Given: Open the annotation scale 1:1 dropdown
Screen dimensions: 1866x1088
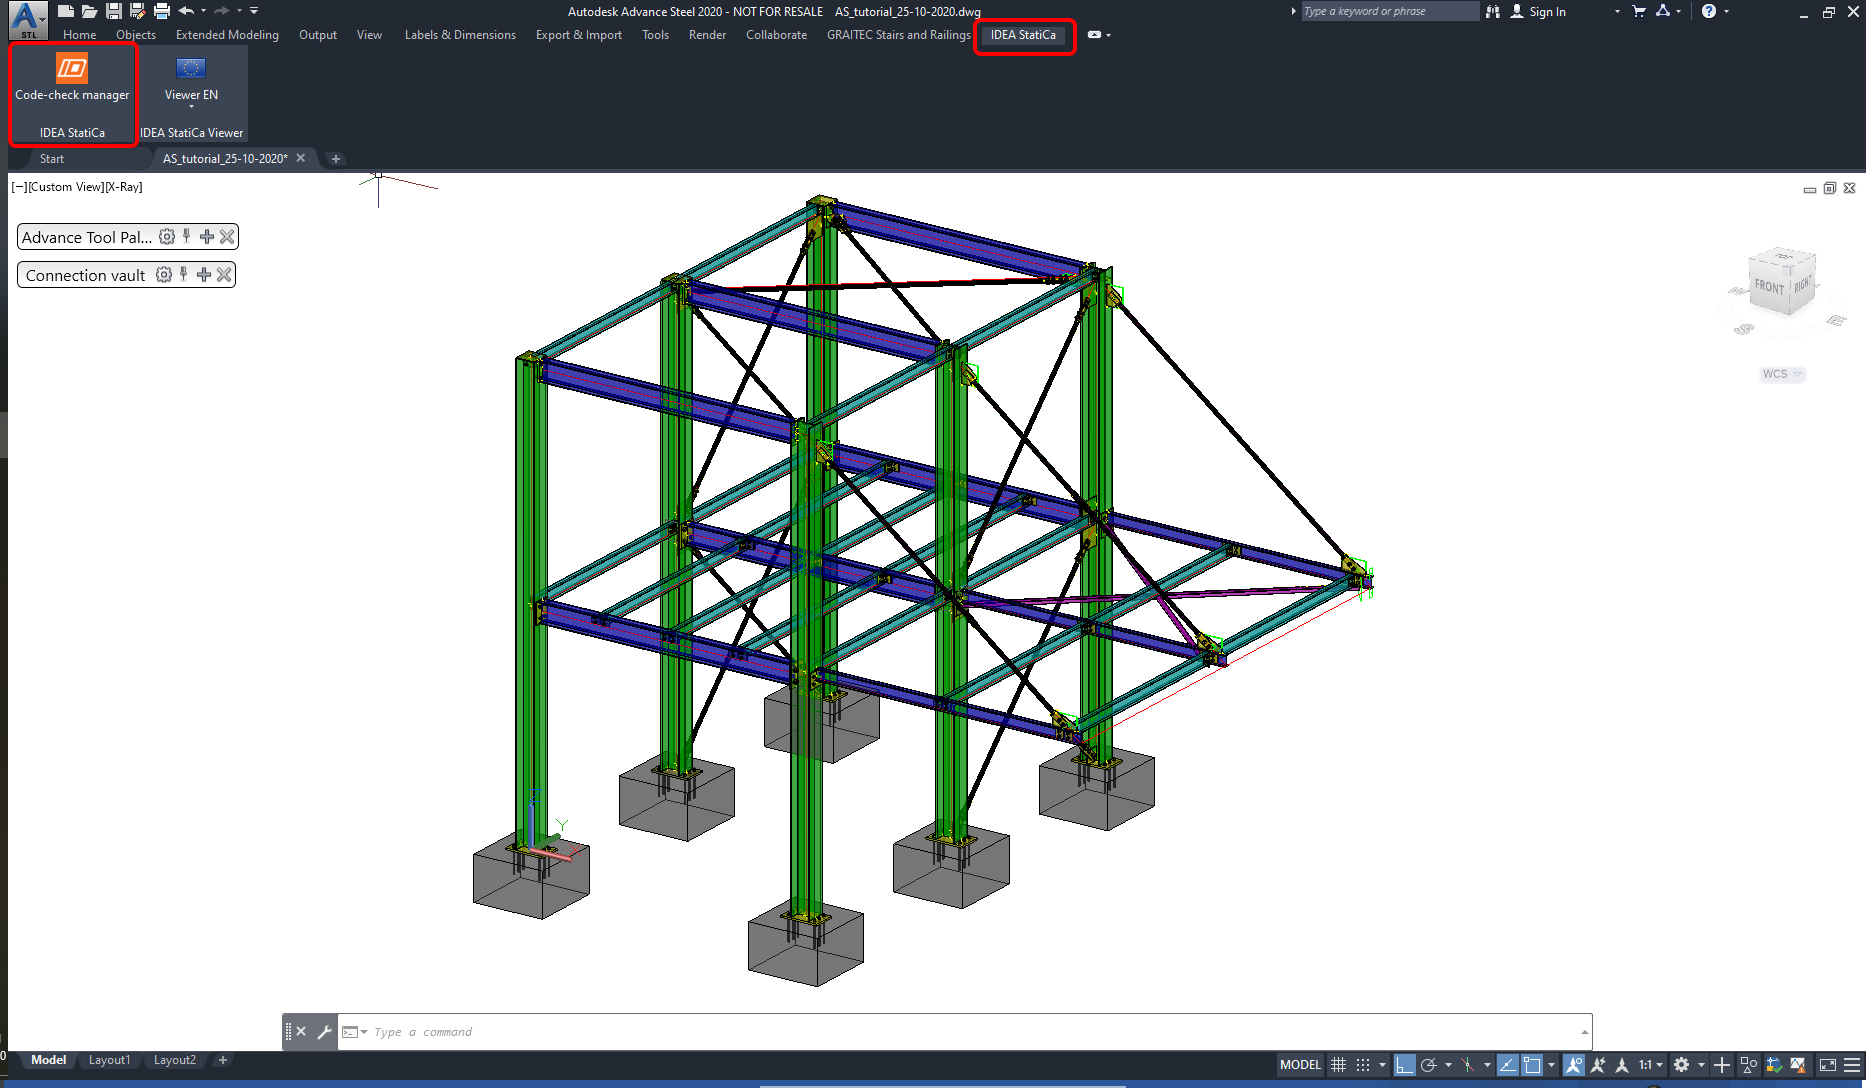Looking at the screenshot, I should tap(1655, 1064).
